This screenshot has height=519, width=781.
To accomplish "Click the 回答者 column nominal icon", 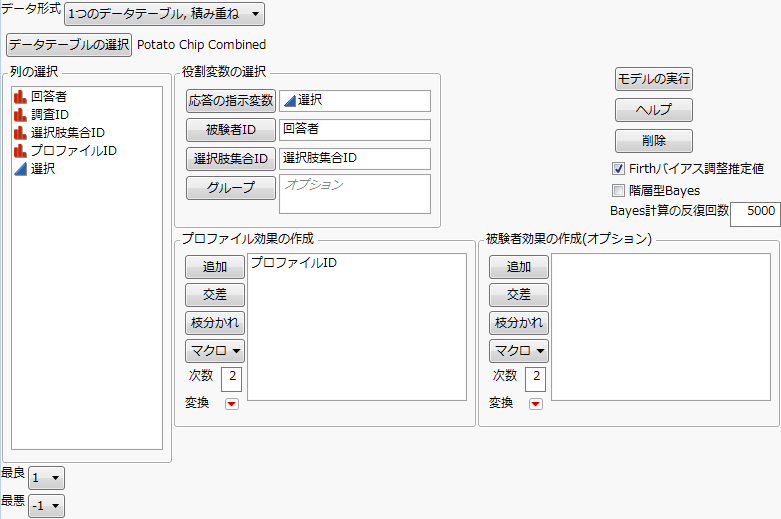I will (19, 98).
